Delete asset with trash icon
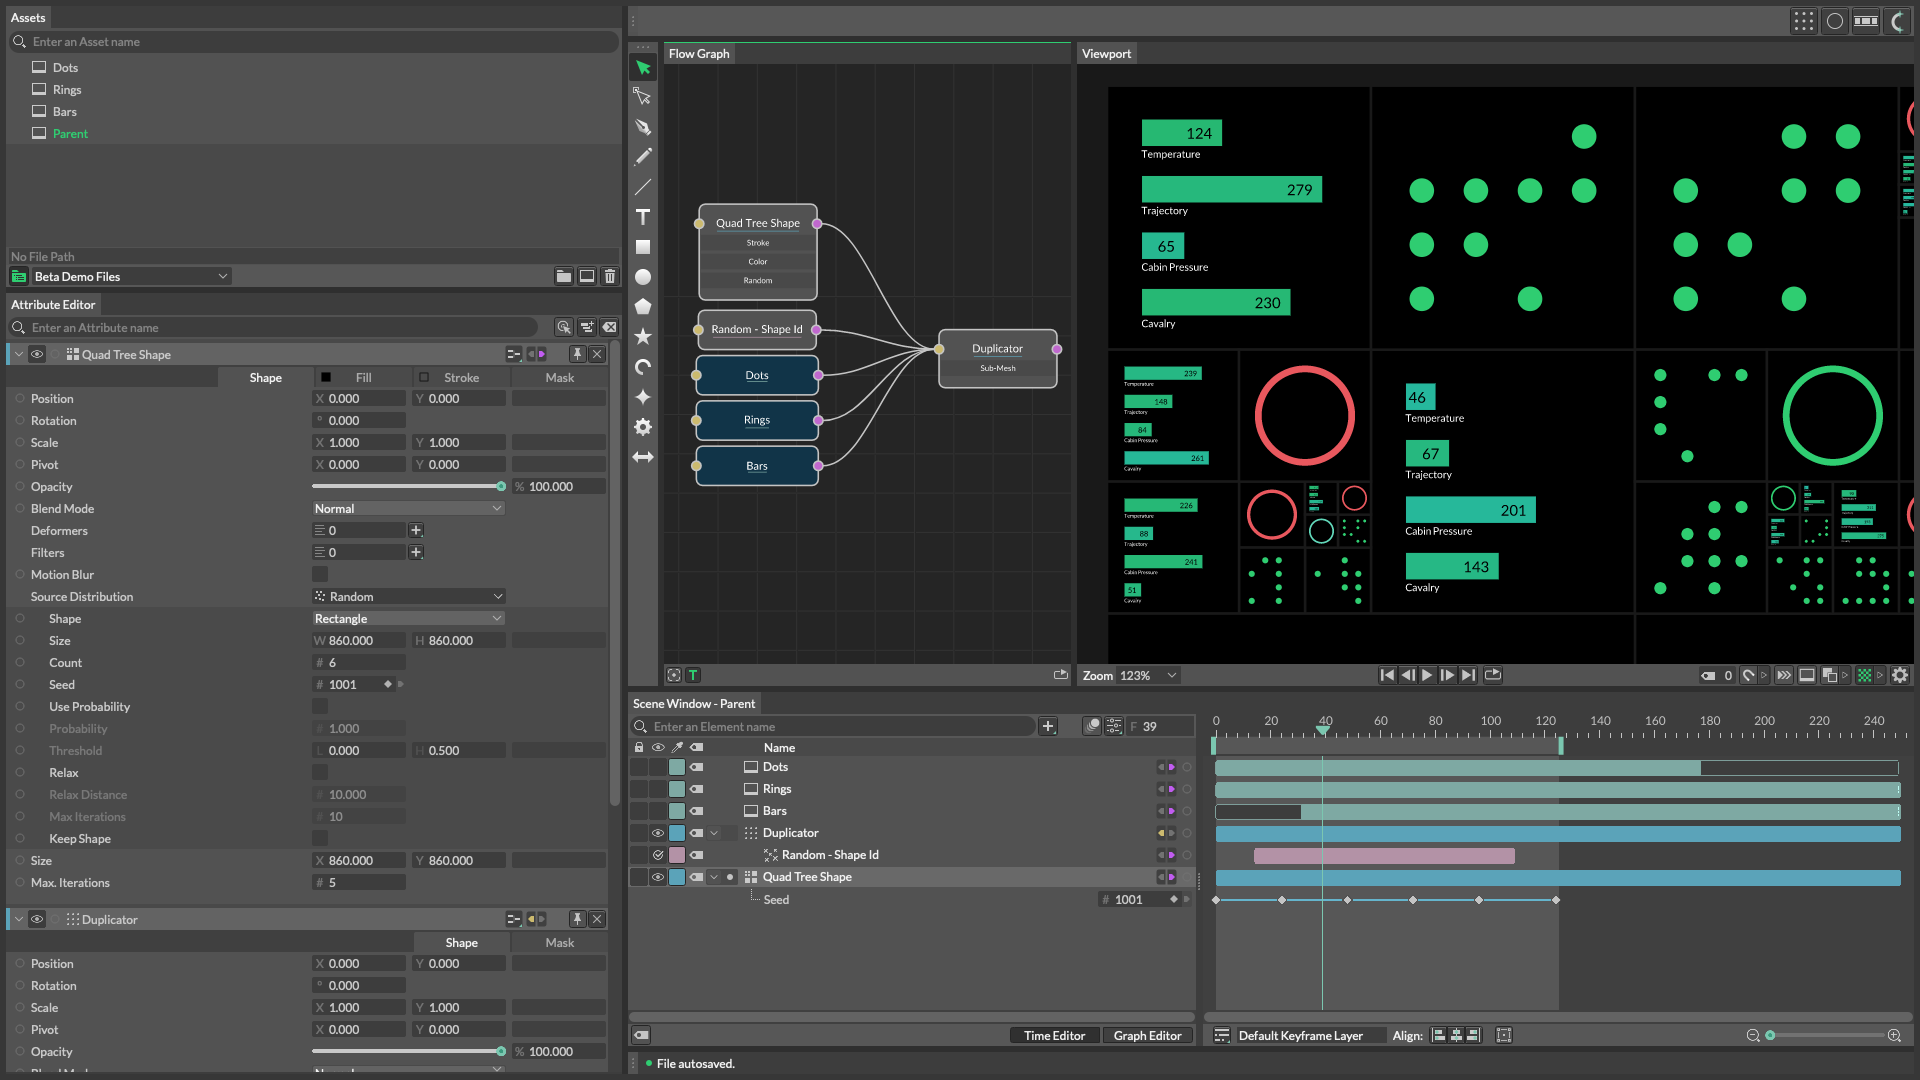The image size is (1920, 1080). 610,276
